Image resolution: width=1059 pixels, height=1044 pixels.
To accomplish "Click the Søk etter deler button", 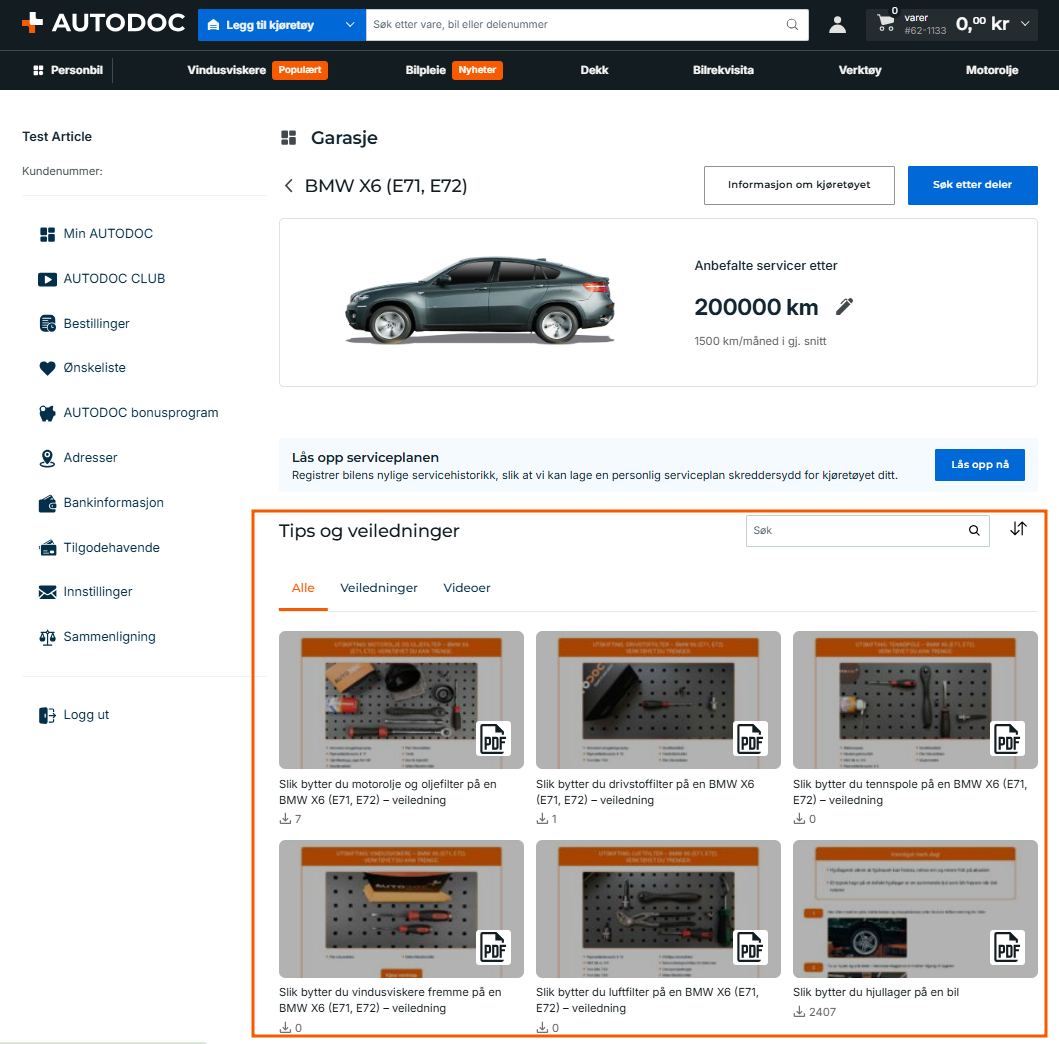I will (x=973, y=185).
